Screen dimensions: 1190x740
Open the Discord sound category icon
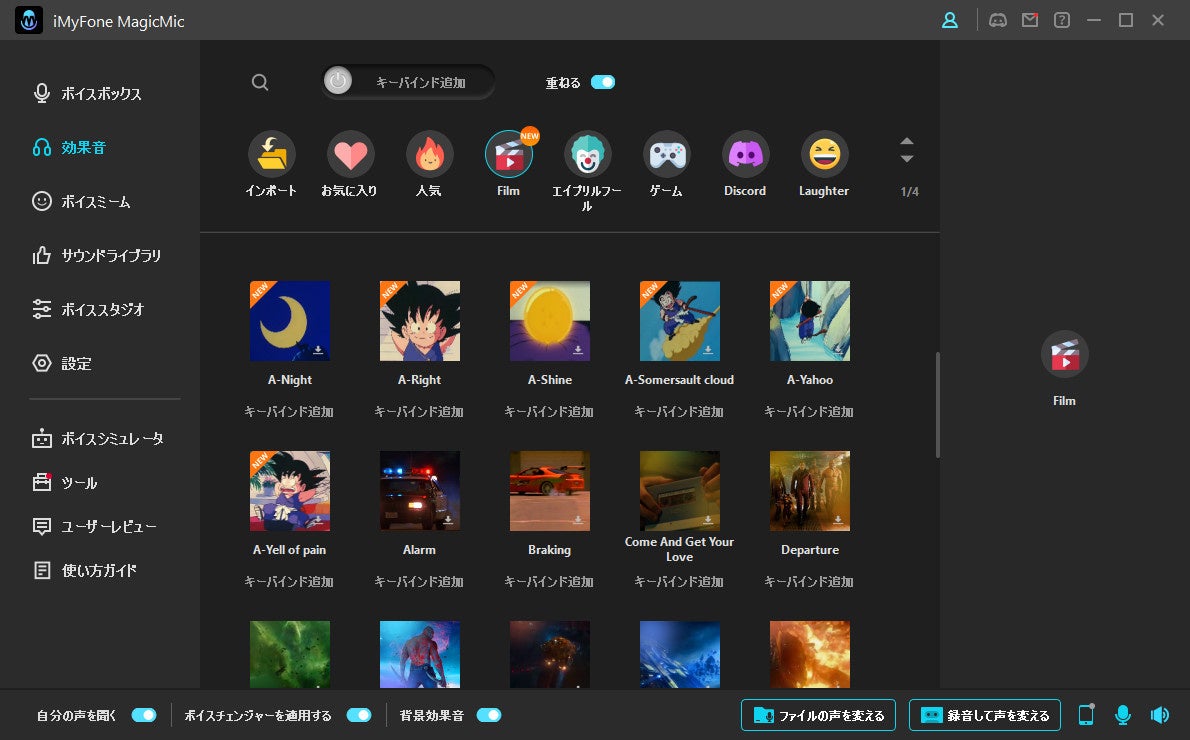click(x=745, y=155)
